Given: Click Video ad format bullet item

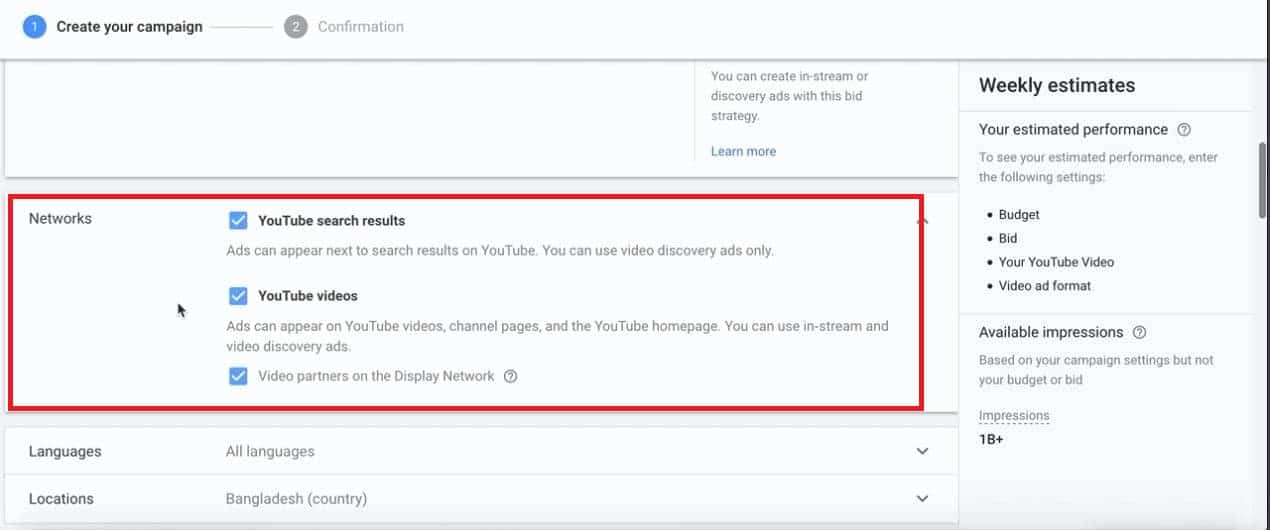Looking at the screenshot, I should pyautogui.click(x=1045, y=286).
